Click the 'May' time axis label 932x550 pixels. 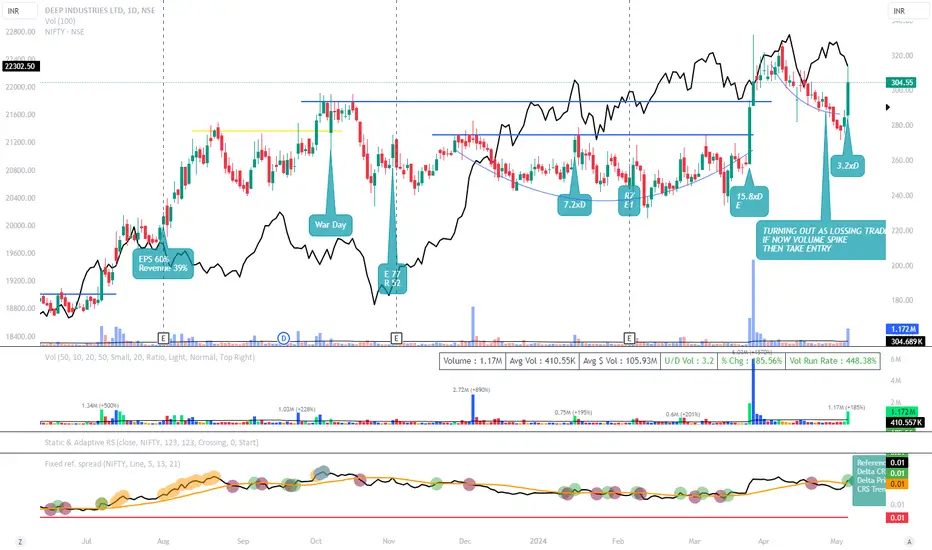[836, 541]
